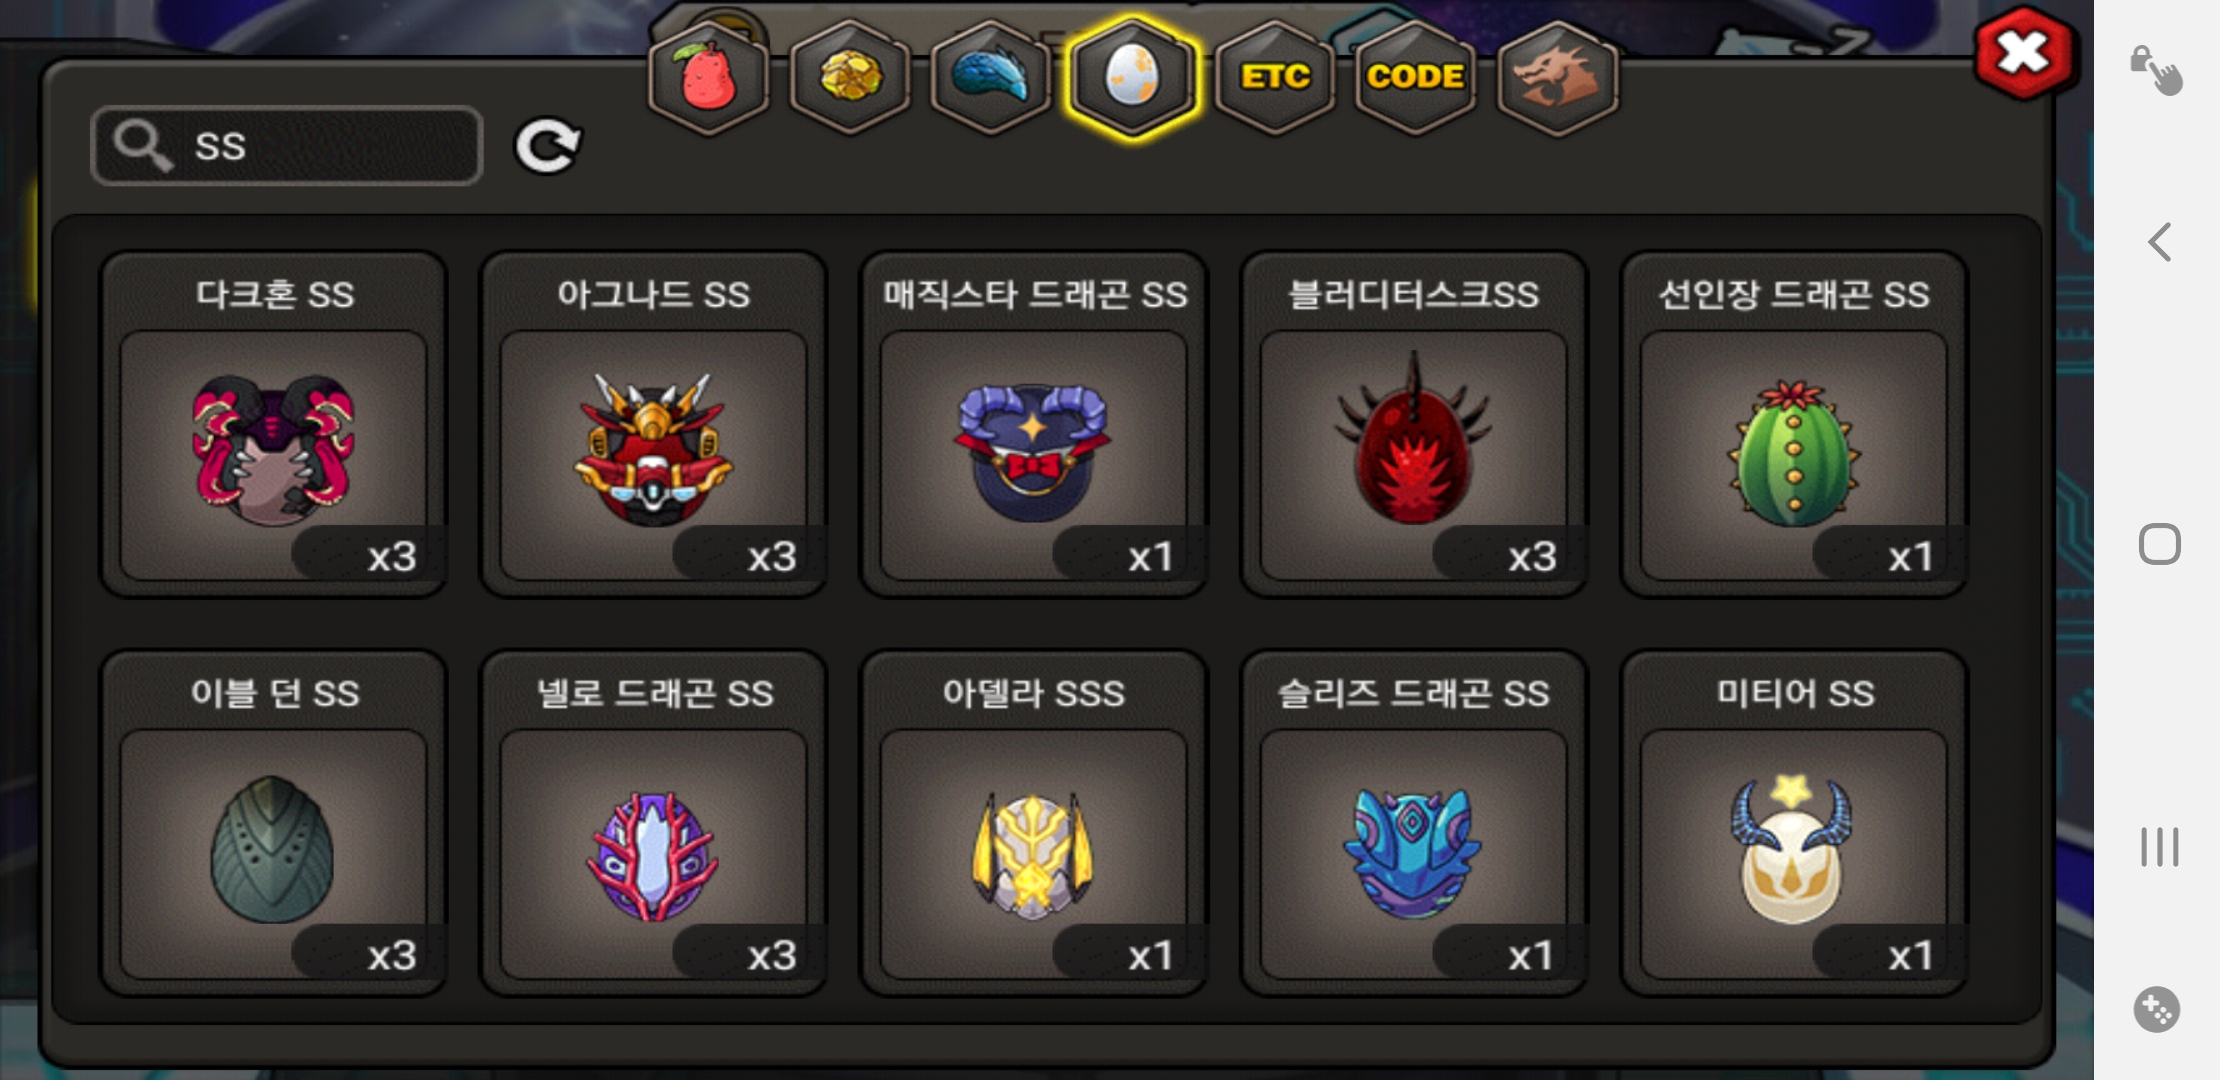
Task: Pick the 블러디터스크SS red egg
Action: point(1414,425)
